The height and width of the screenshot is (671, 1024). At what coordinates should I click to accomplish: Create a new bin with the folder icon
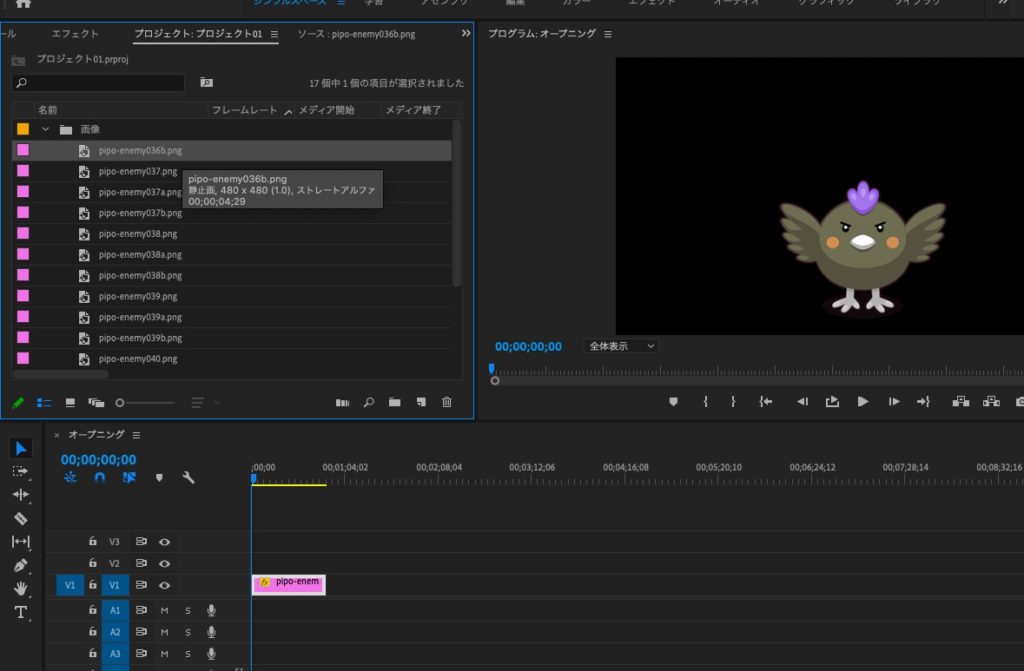[x=395, y=402]
